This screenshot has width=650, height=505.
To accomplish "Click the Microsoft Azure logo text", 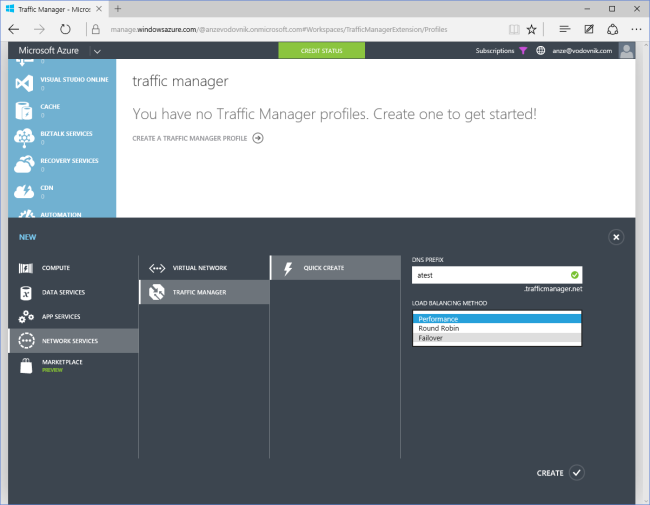I will tap(49, 51).
